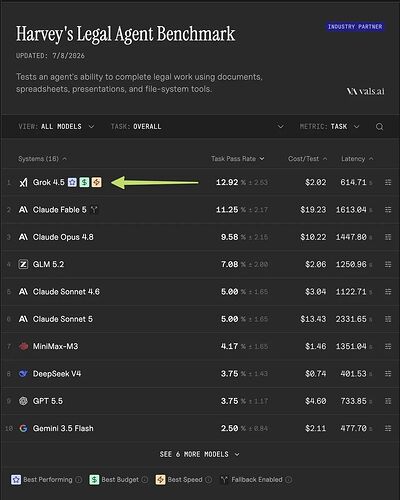Select the Grok 4.5 model name
Screen dimensions: 400x500
coord(49,182)
